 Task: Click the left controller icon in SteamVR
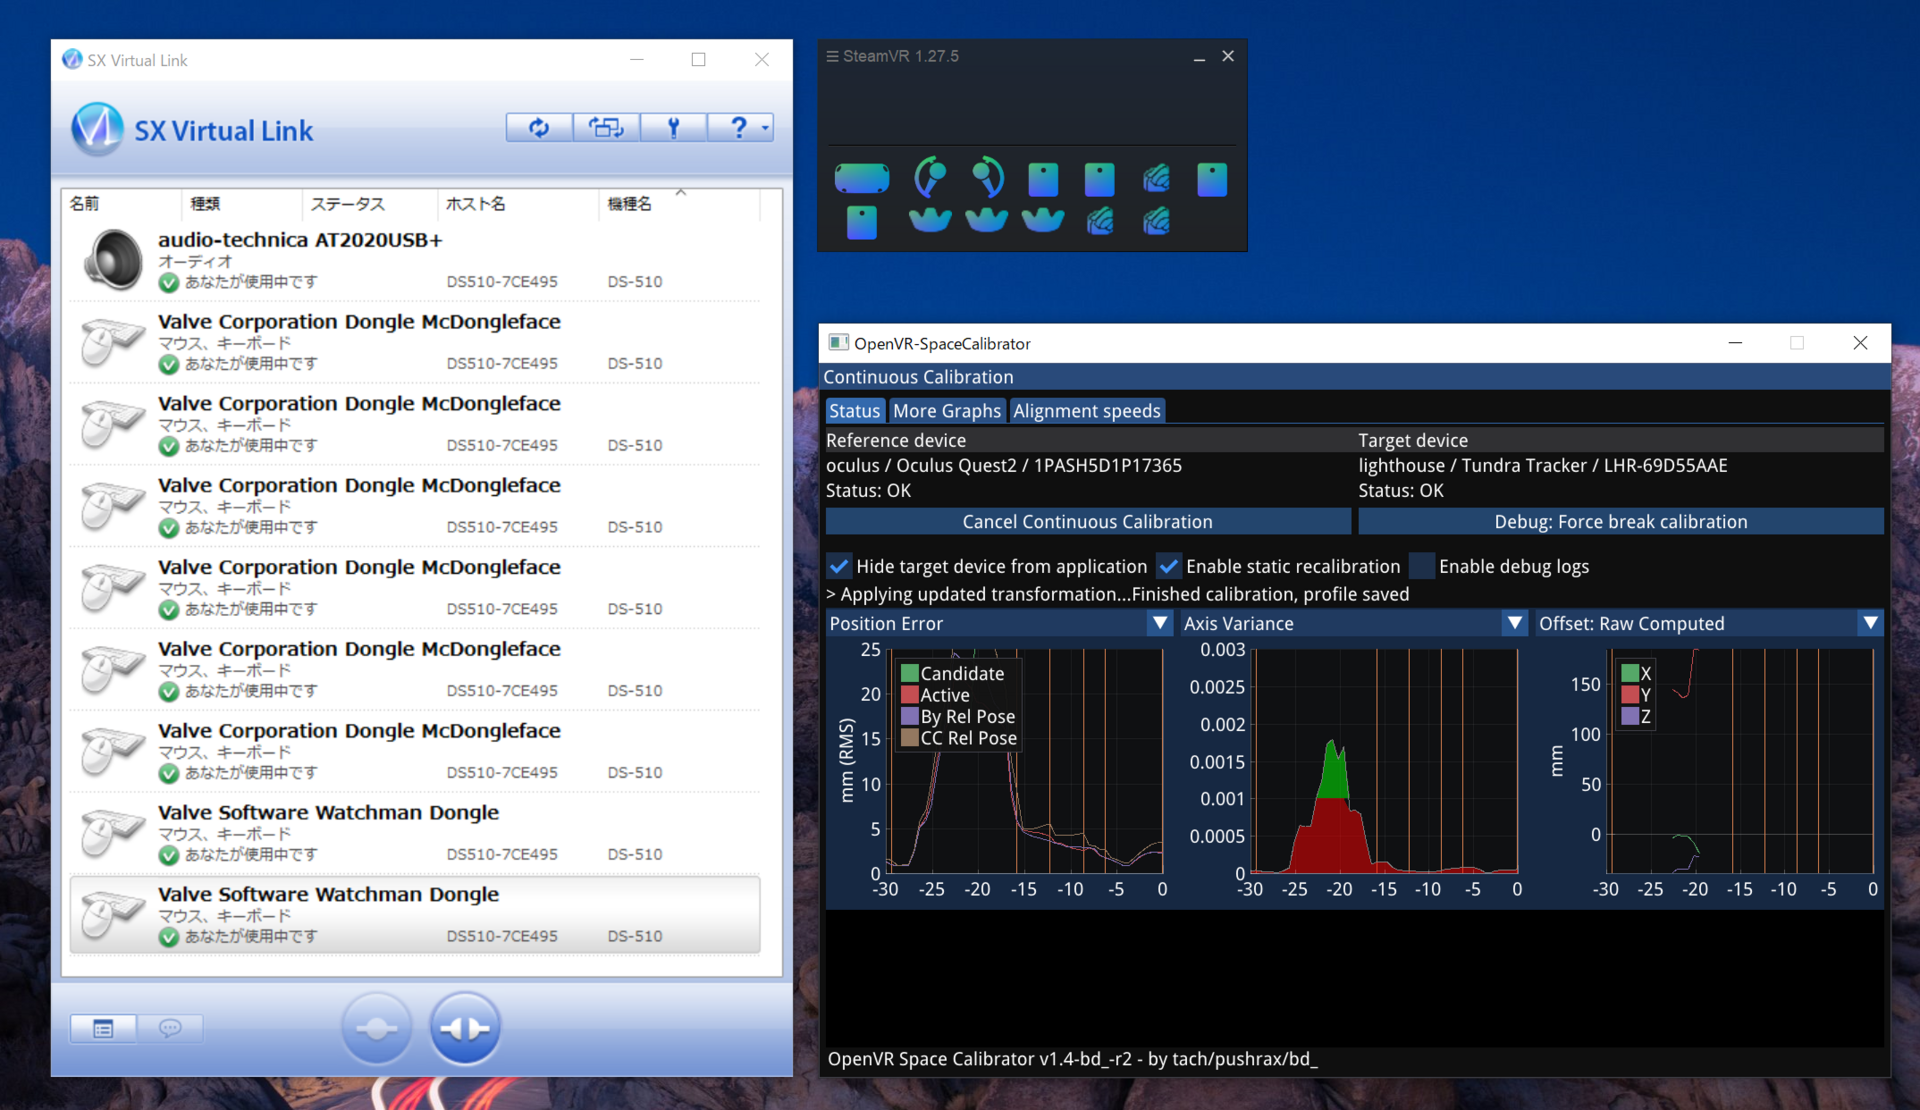930,177
